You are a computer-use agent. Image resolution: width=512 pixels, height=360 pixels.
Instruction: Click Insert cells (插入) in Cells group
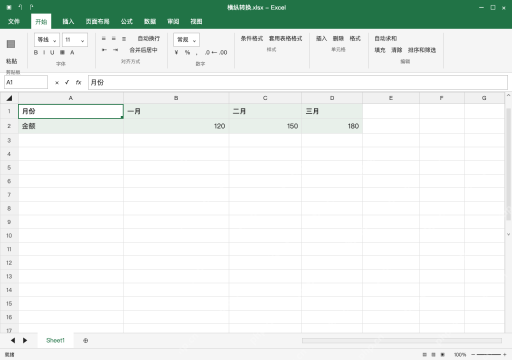pos(321,39)
